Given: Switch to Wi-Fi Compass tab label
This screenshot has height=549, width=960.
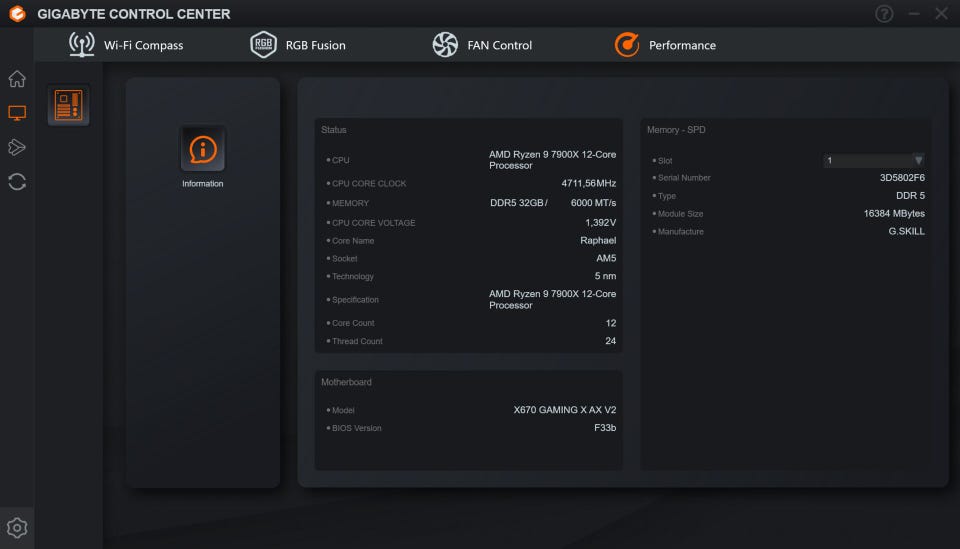Looking at the screenshot, I should coord(143,45).
